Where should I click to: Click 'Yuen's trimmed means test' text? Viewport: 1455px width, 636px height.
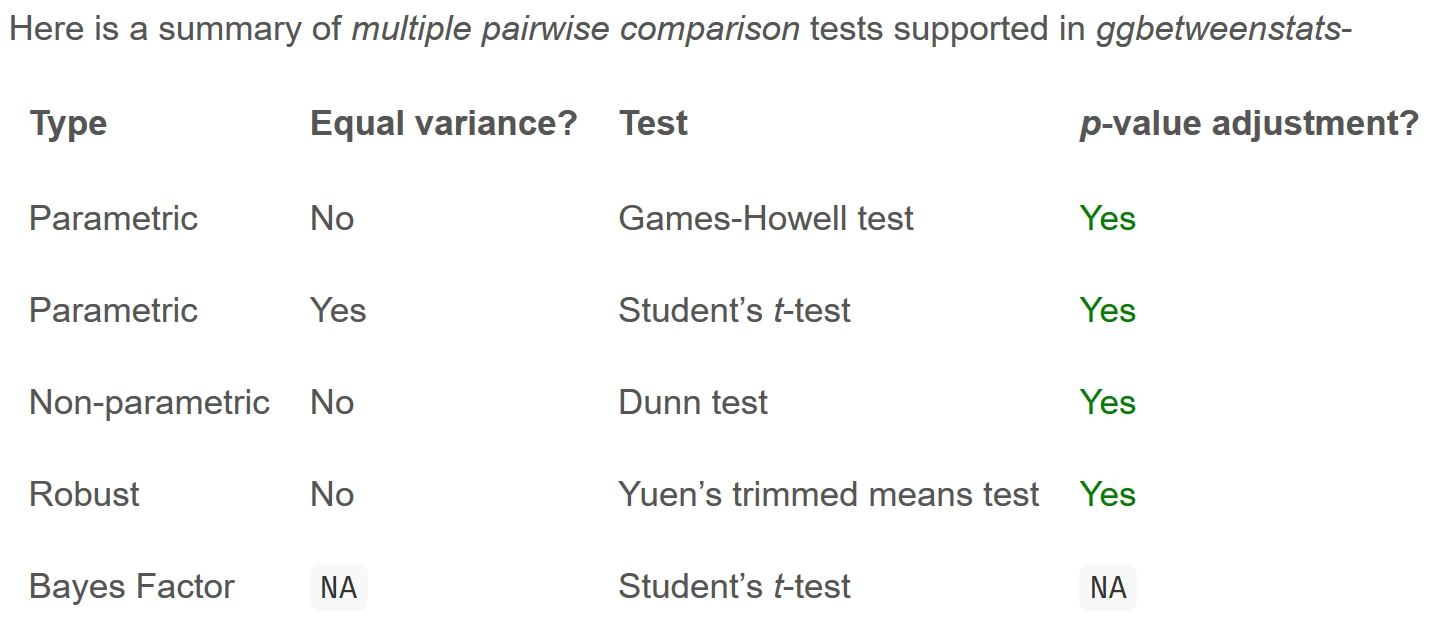tap(828, 494)
